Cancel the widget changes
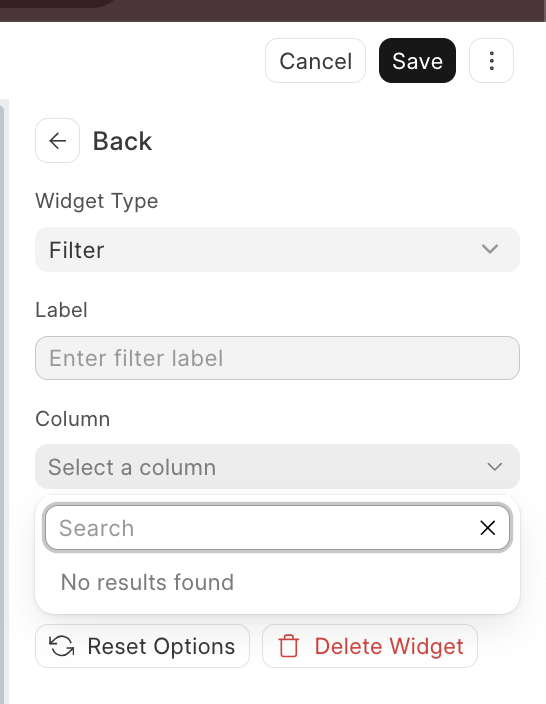 pyautogui.click(x=315, y=61)
